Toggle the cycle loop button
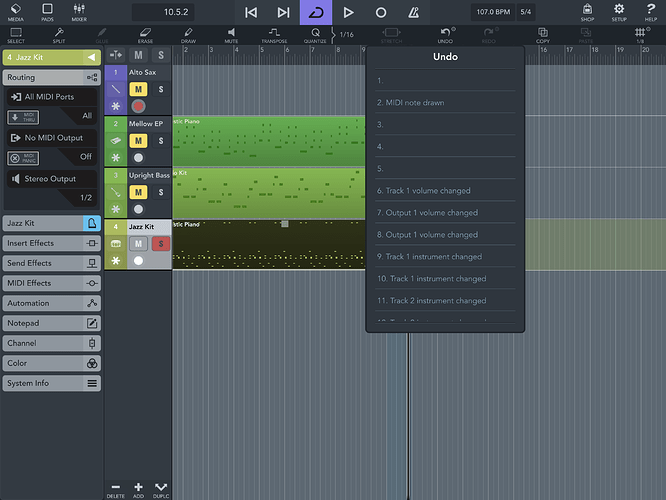The image size is (666, 500). 315,12
